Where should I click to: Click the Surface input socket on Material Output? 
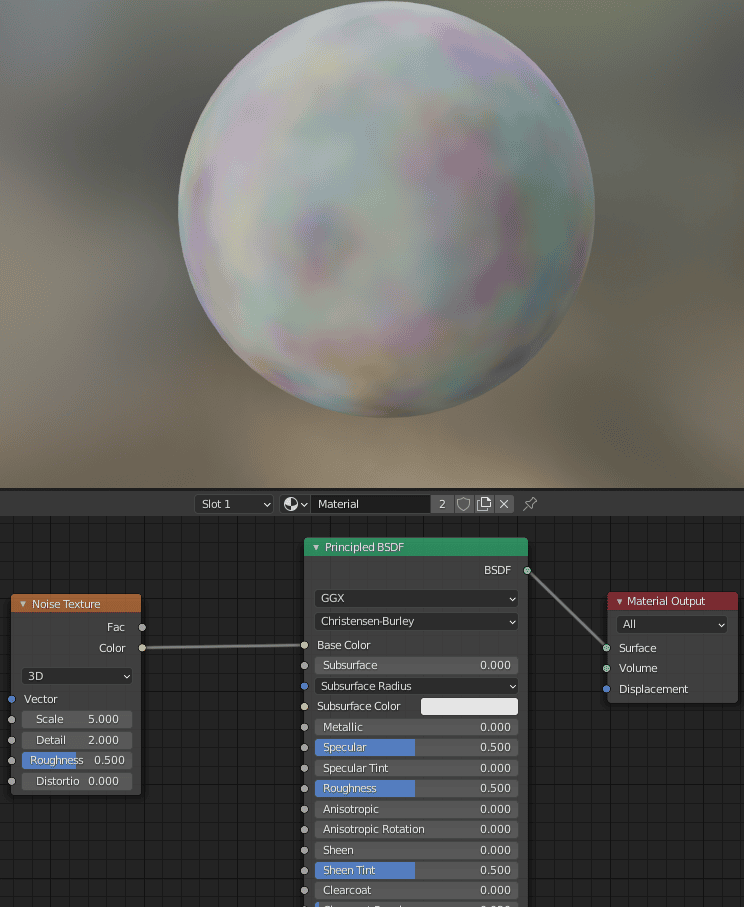click(606, 648)
